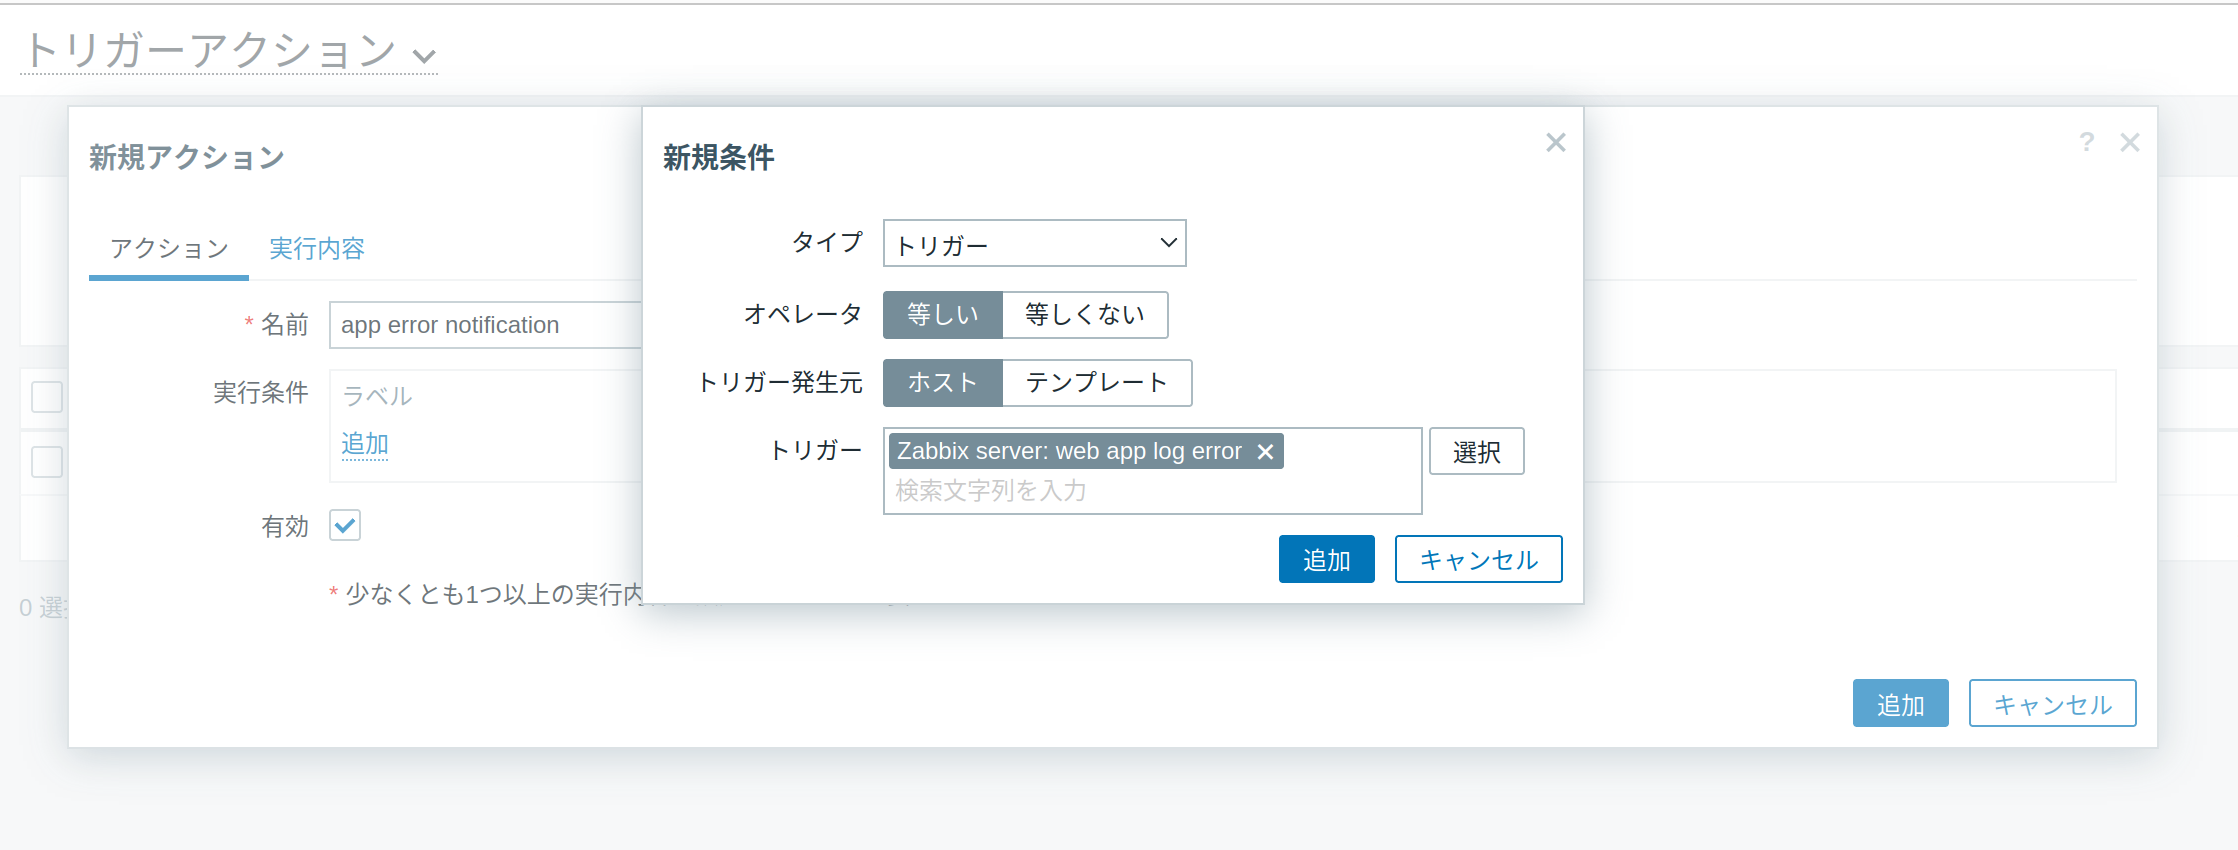This screenshot has height=850, width=2238.
Task: Choose ホスト as trigger source
Action: coord(942,383)
